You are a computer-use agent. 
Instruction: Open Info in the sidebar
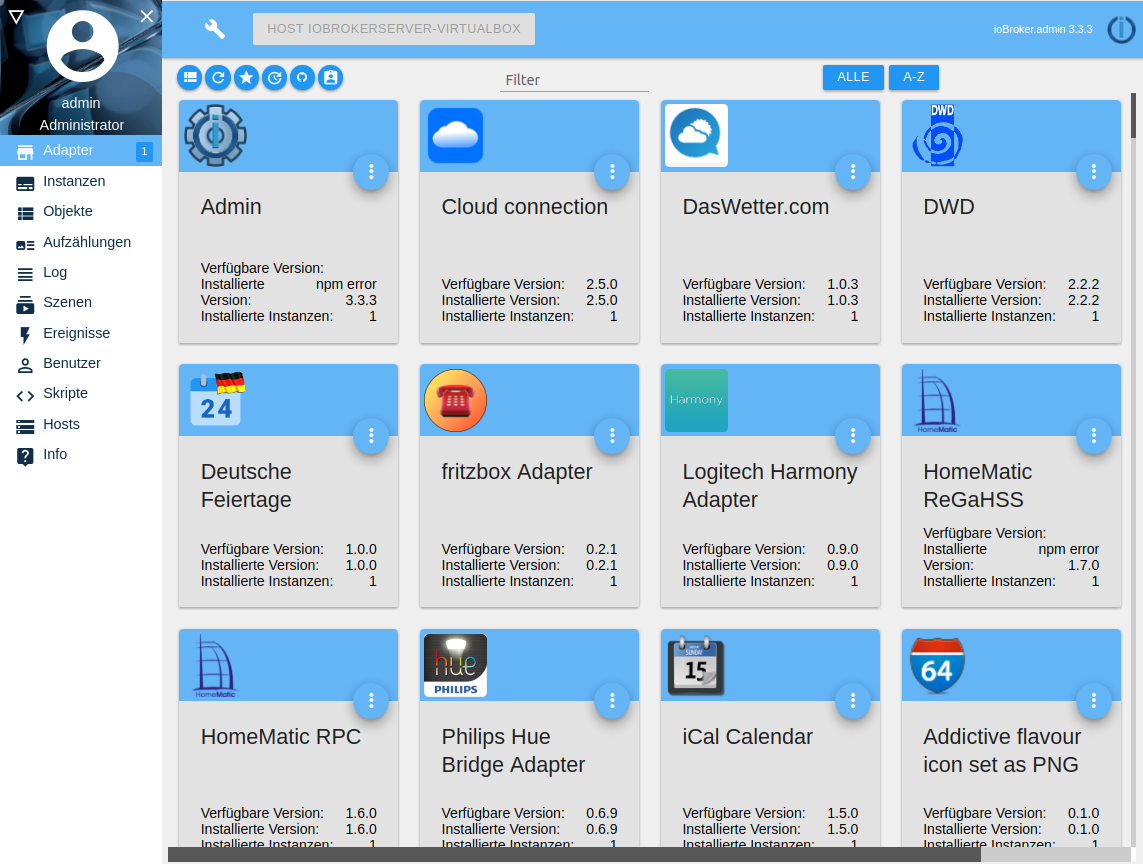tap(81, 454)
